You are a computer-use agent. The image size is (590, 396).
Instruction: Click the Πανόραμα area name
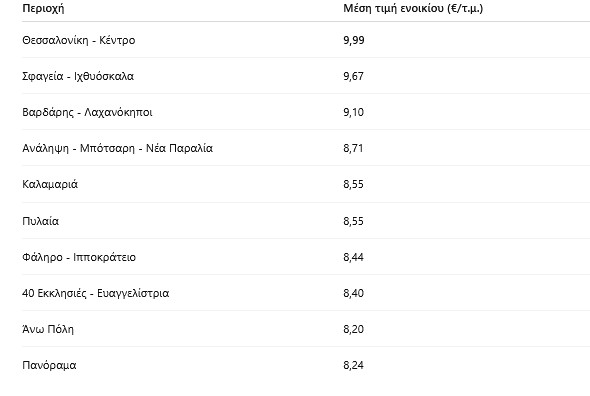(49, 365)
